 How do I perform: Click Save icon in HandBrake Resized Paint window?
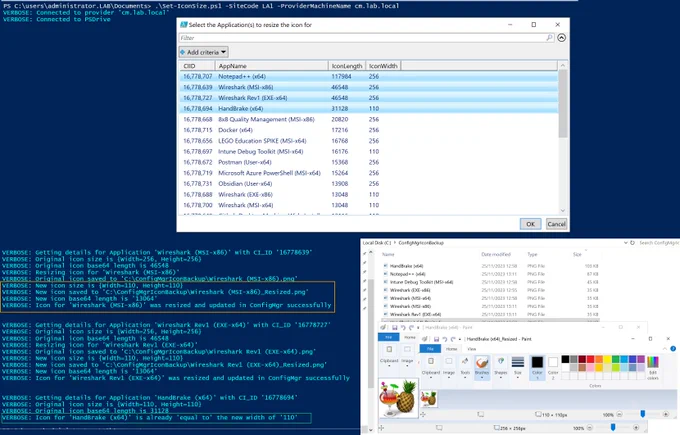click(x=436, y=339)
